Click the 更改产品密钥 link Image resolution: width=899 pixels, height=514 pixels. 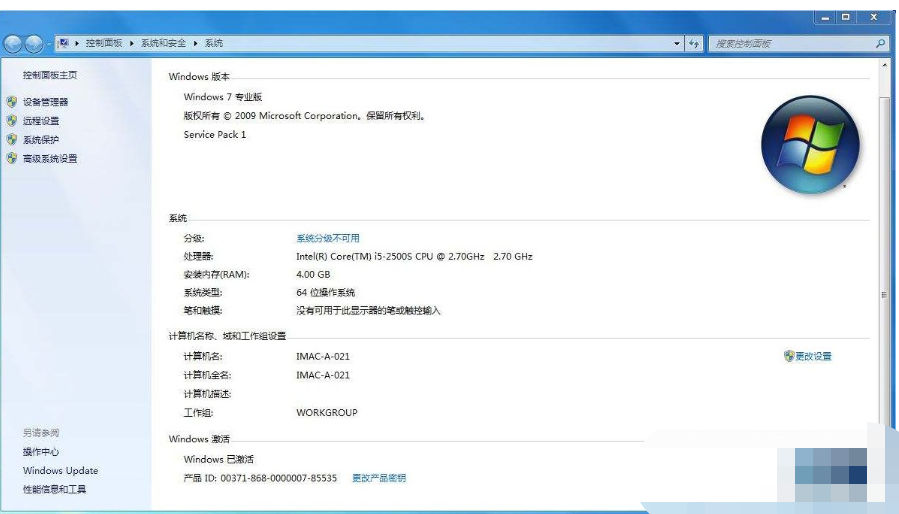coord(379,479)
